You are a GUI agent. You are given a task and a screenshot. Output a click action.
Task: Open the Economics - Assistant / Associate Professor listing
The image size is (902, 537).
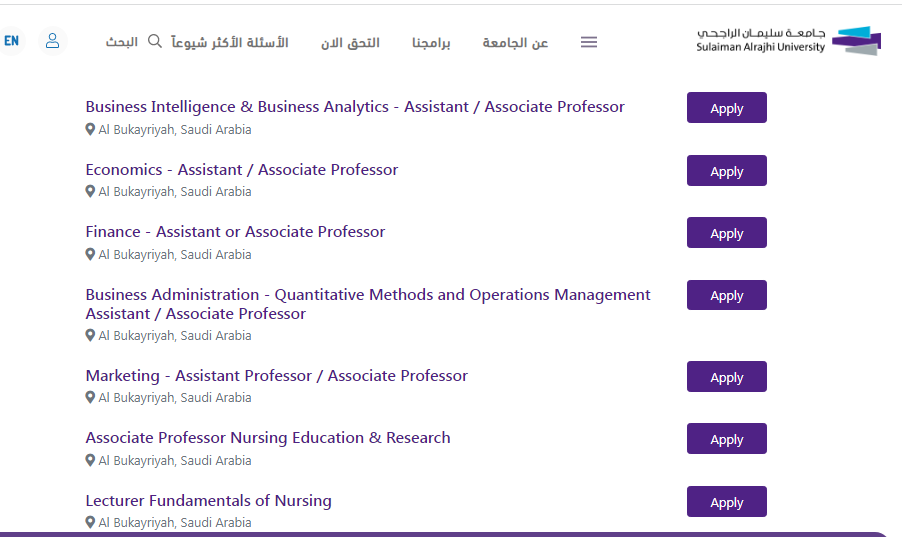pos(241,170)
